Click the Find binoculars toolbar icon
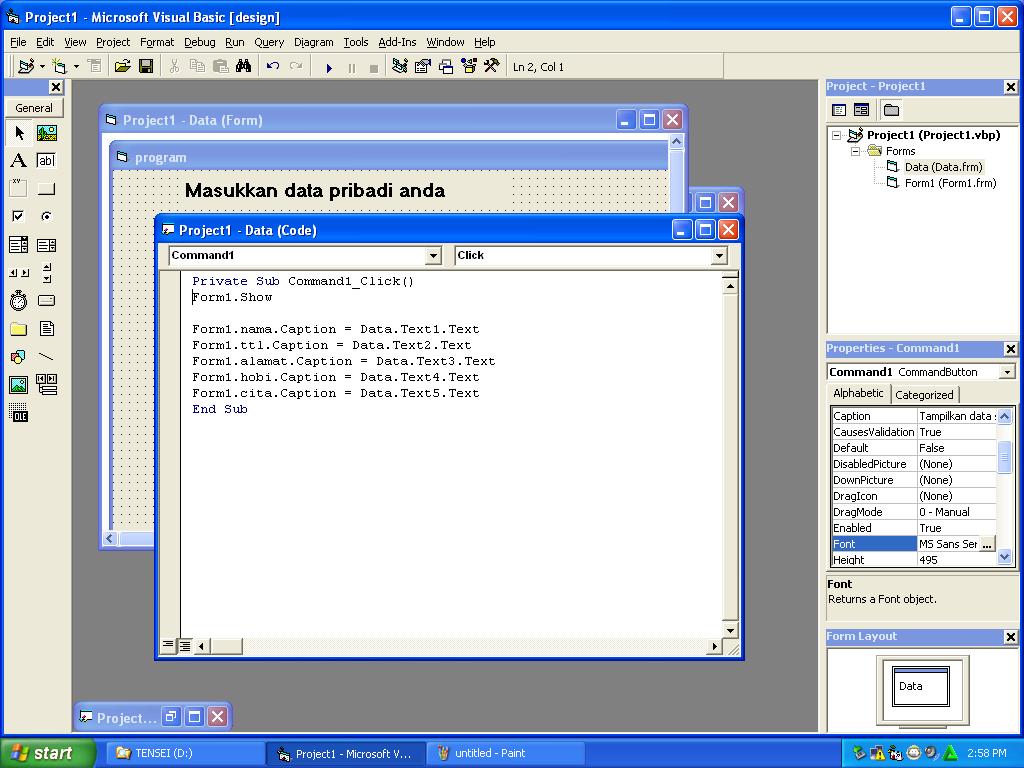Image resolution: width=1024 pixels, height=768 pixels. (244, 67)
